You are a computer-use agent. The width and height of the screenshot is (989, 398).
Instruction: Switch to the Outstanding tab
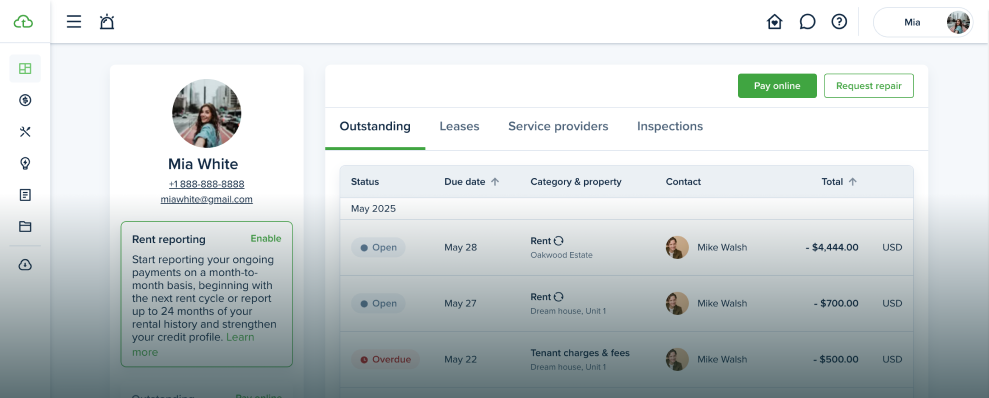tap(375, 126)
